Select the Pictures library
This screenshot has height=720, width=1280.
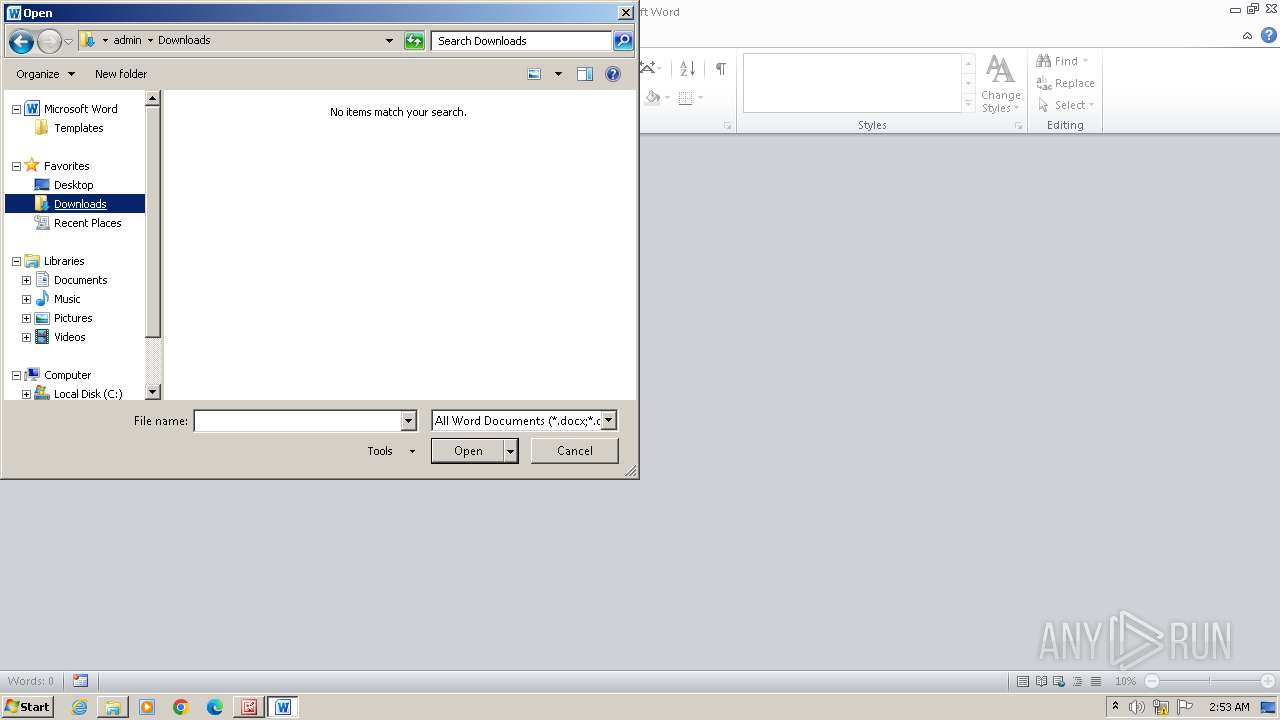(x=73, y=318)
